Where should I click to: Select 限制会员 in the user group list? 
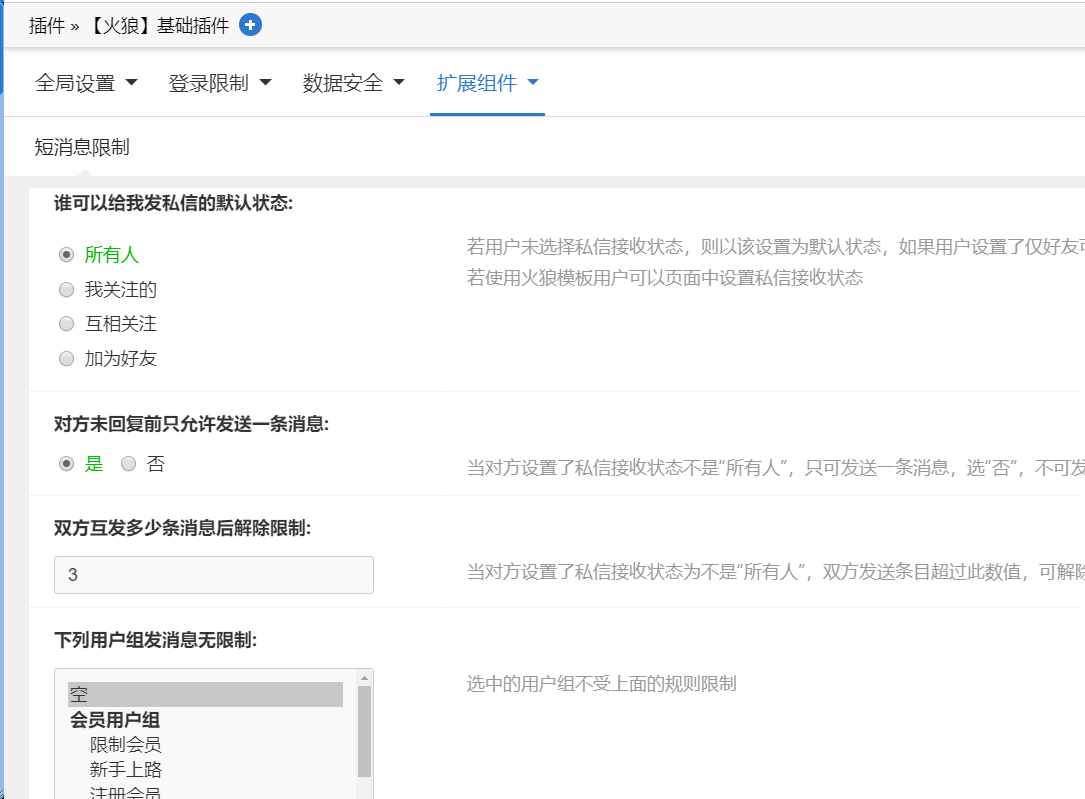(x=125, y=745)
